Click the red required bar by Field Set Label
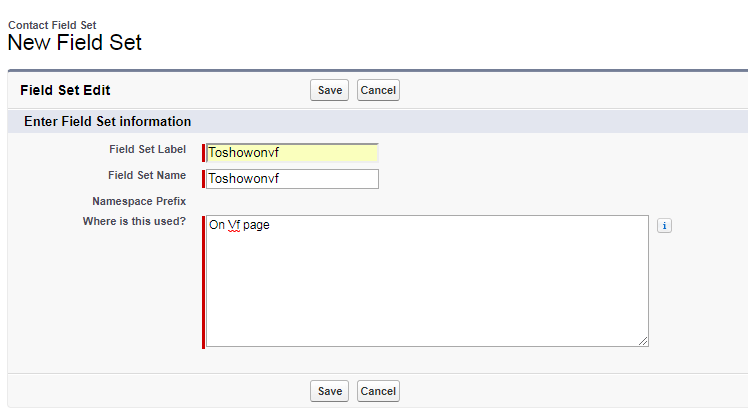748x410 pixels. [204, 153]
